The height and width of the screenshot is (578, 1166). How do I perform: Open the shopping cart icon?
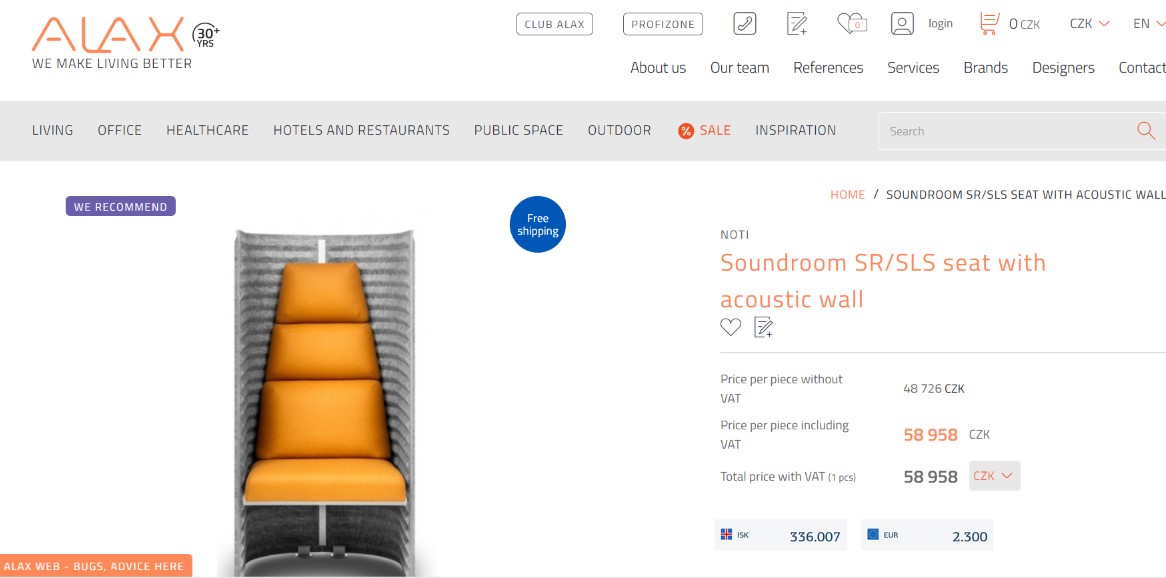tap(989, 24)
